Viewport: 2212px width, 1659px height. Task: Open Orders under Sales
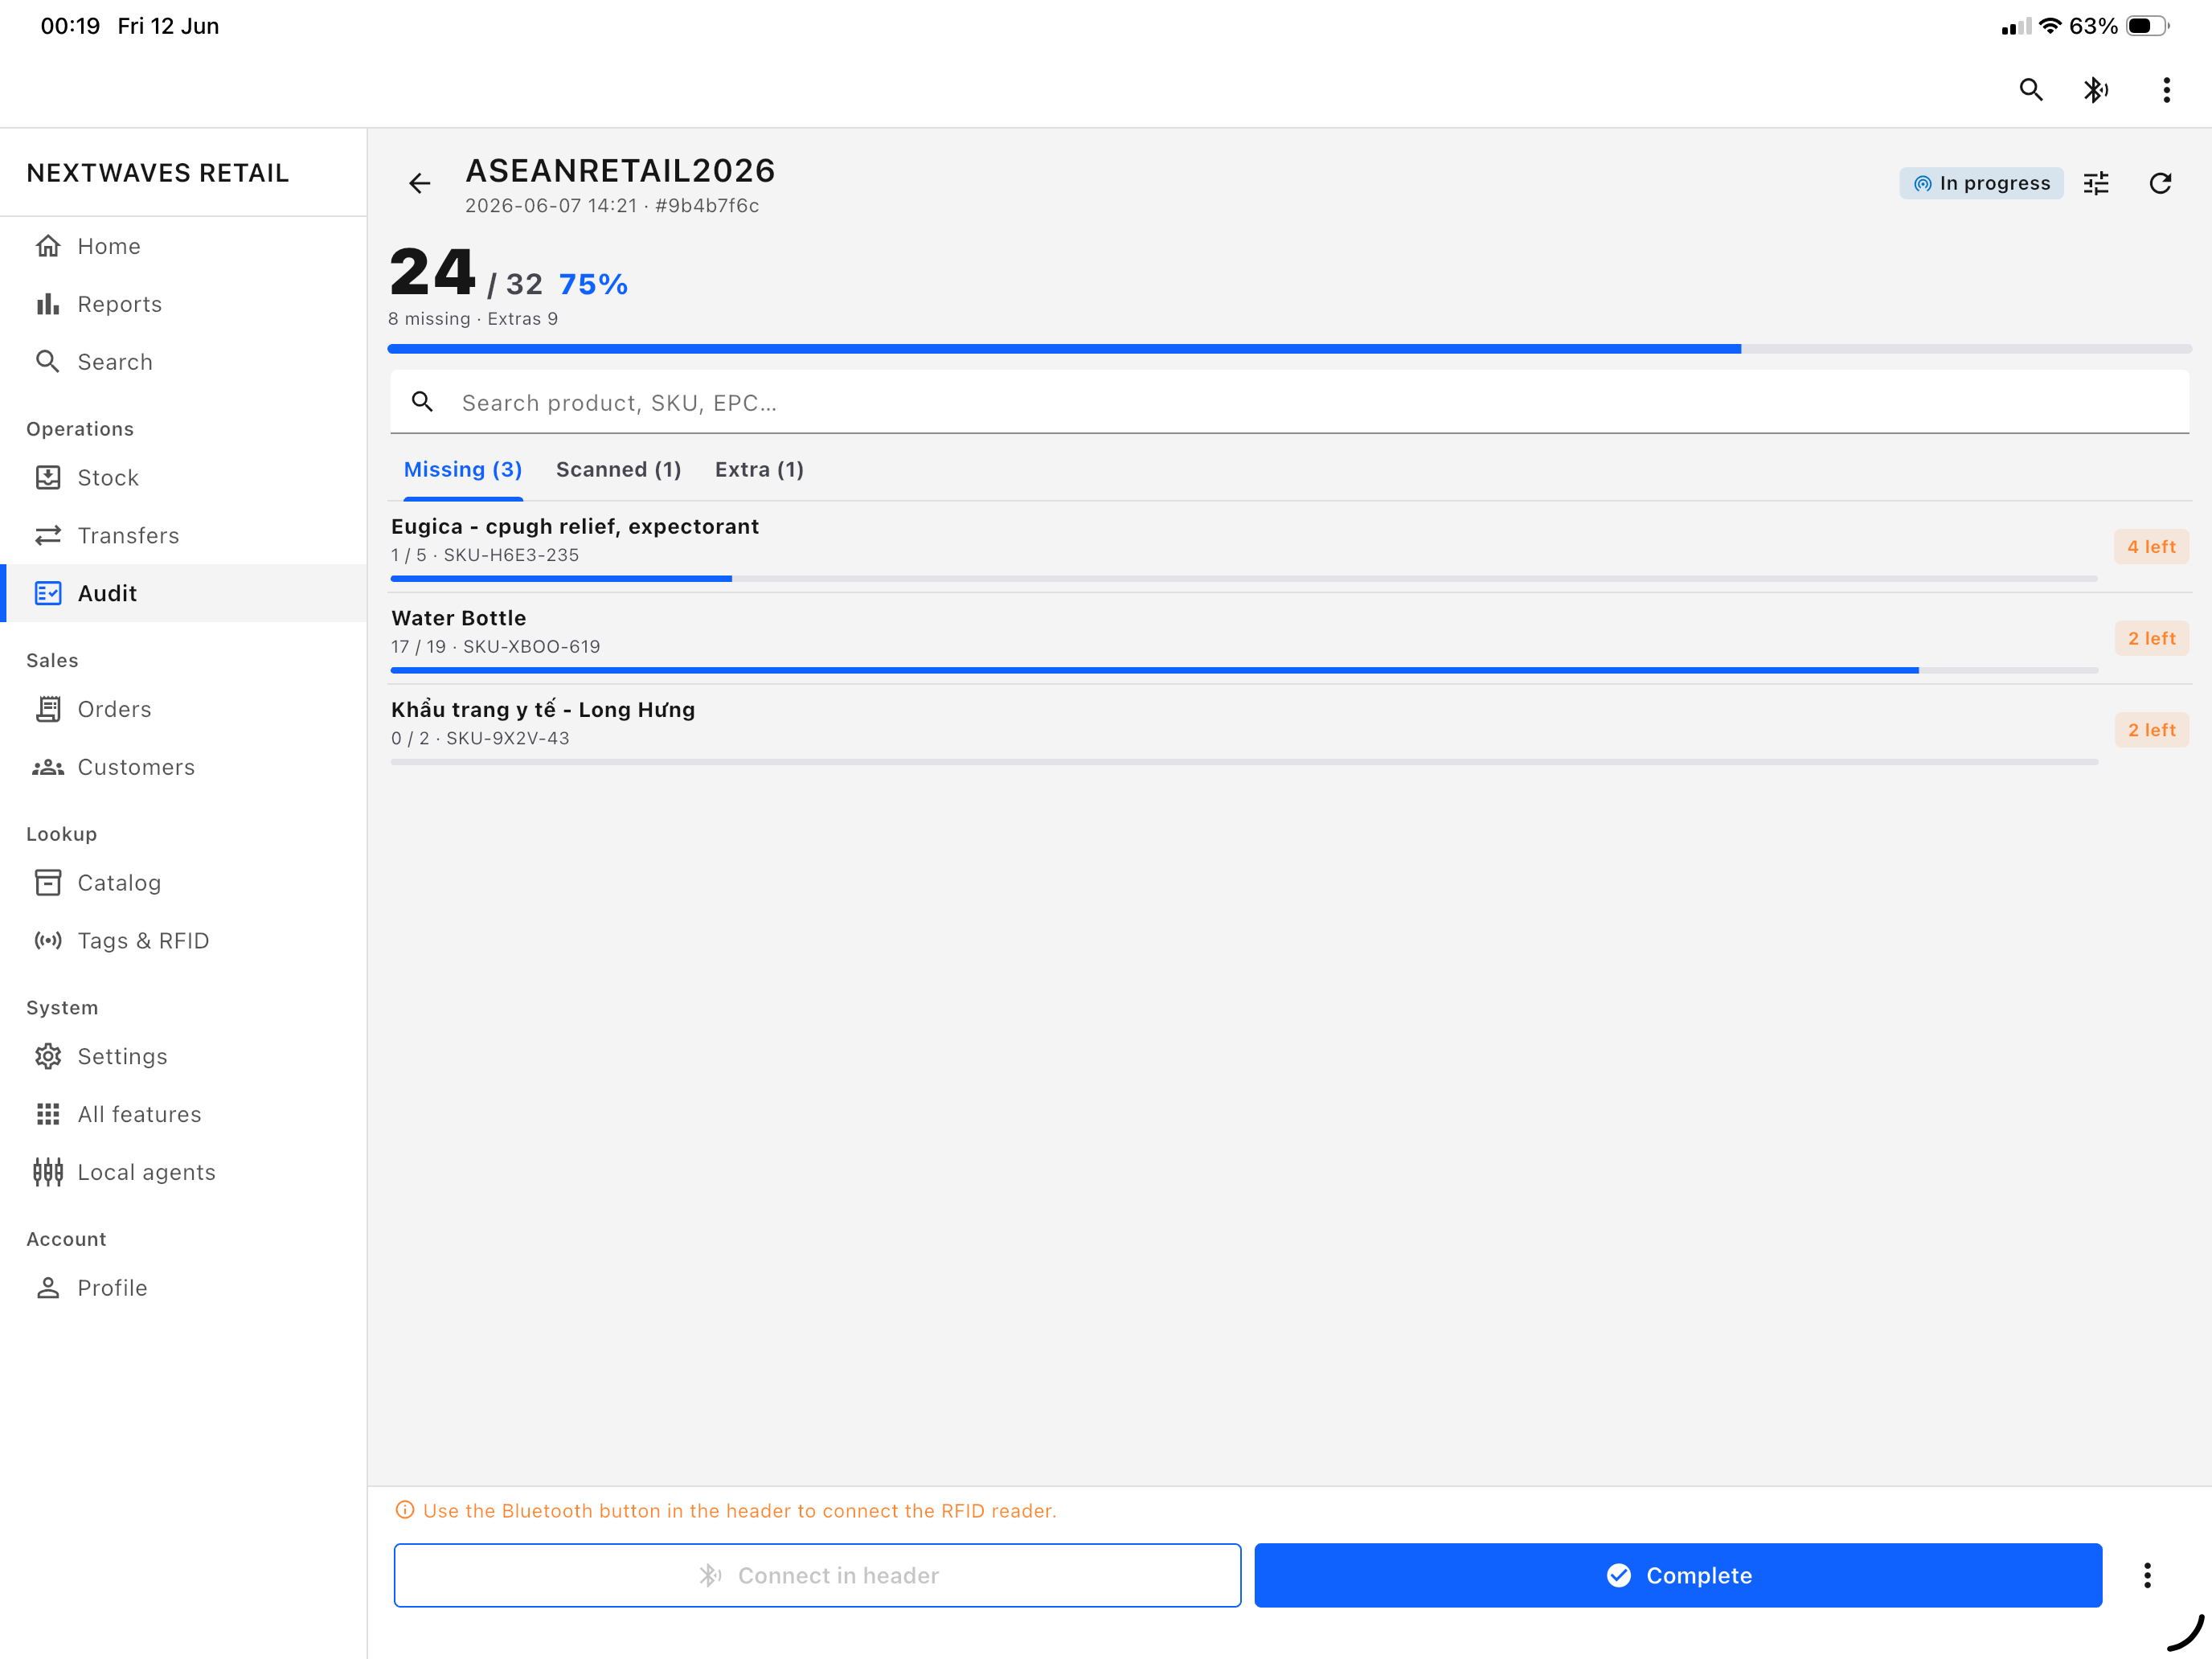pos(184,709)
